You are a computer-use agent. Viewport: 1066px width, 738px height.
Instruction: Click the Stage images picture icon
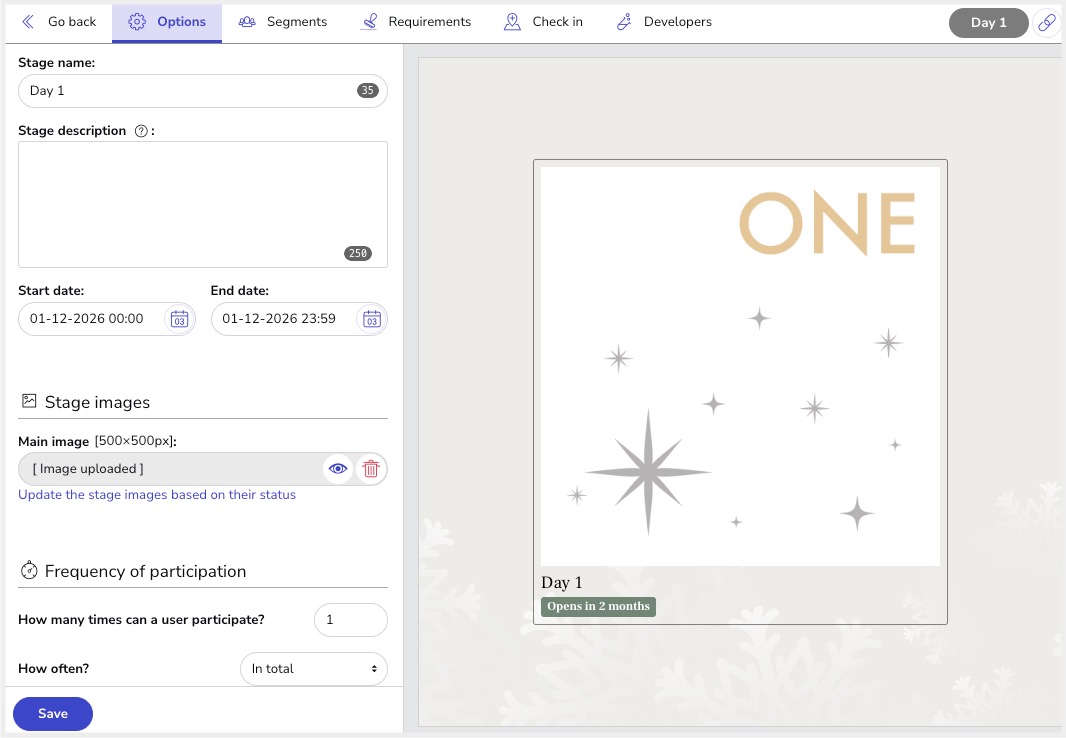click(x=29, y=401)
